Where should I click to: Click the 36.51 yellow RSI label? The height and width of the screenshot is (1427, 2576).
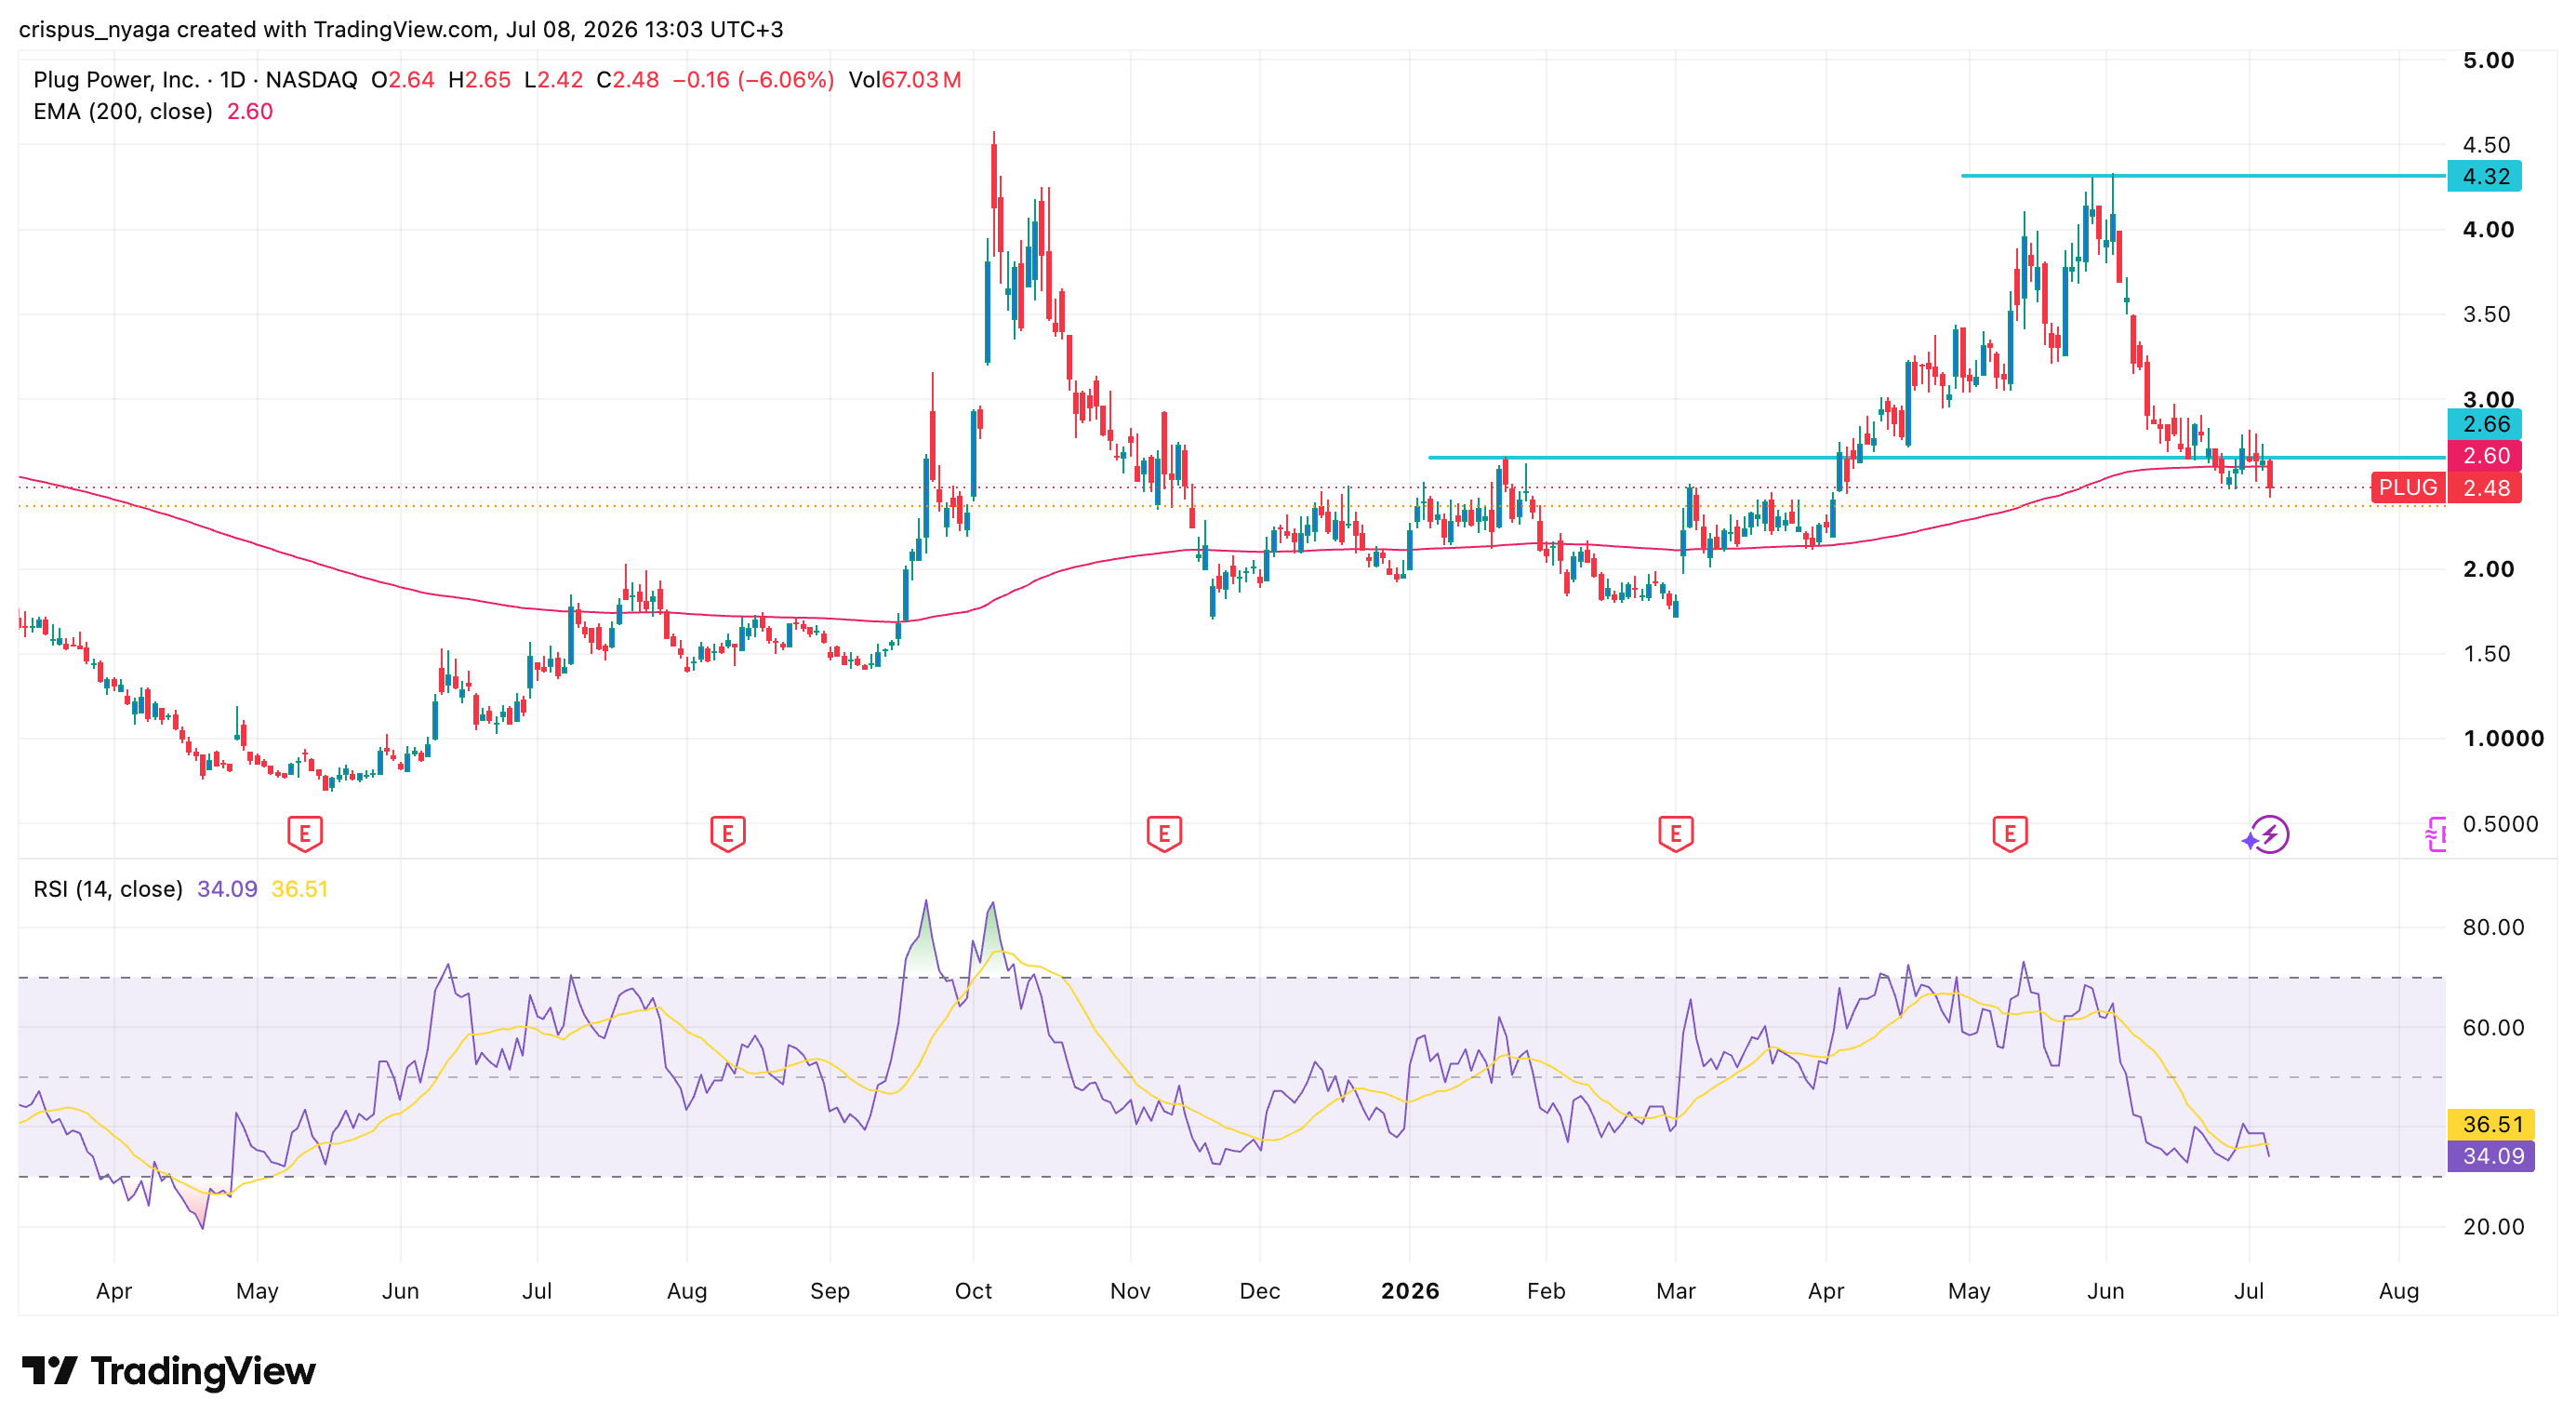click(2491, 1124)
